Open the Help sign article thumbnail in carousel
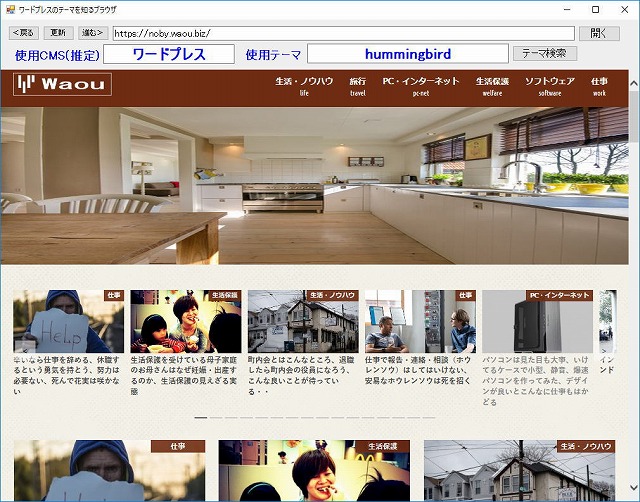 tap(69, 322)
